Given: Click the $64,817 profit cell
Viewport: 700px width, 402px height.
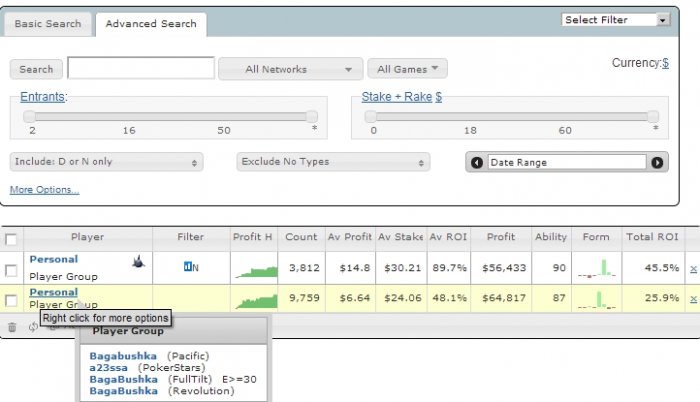Looking at the screenshot, I should tap(504, 298).
